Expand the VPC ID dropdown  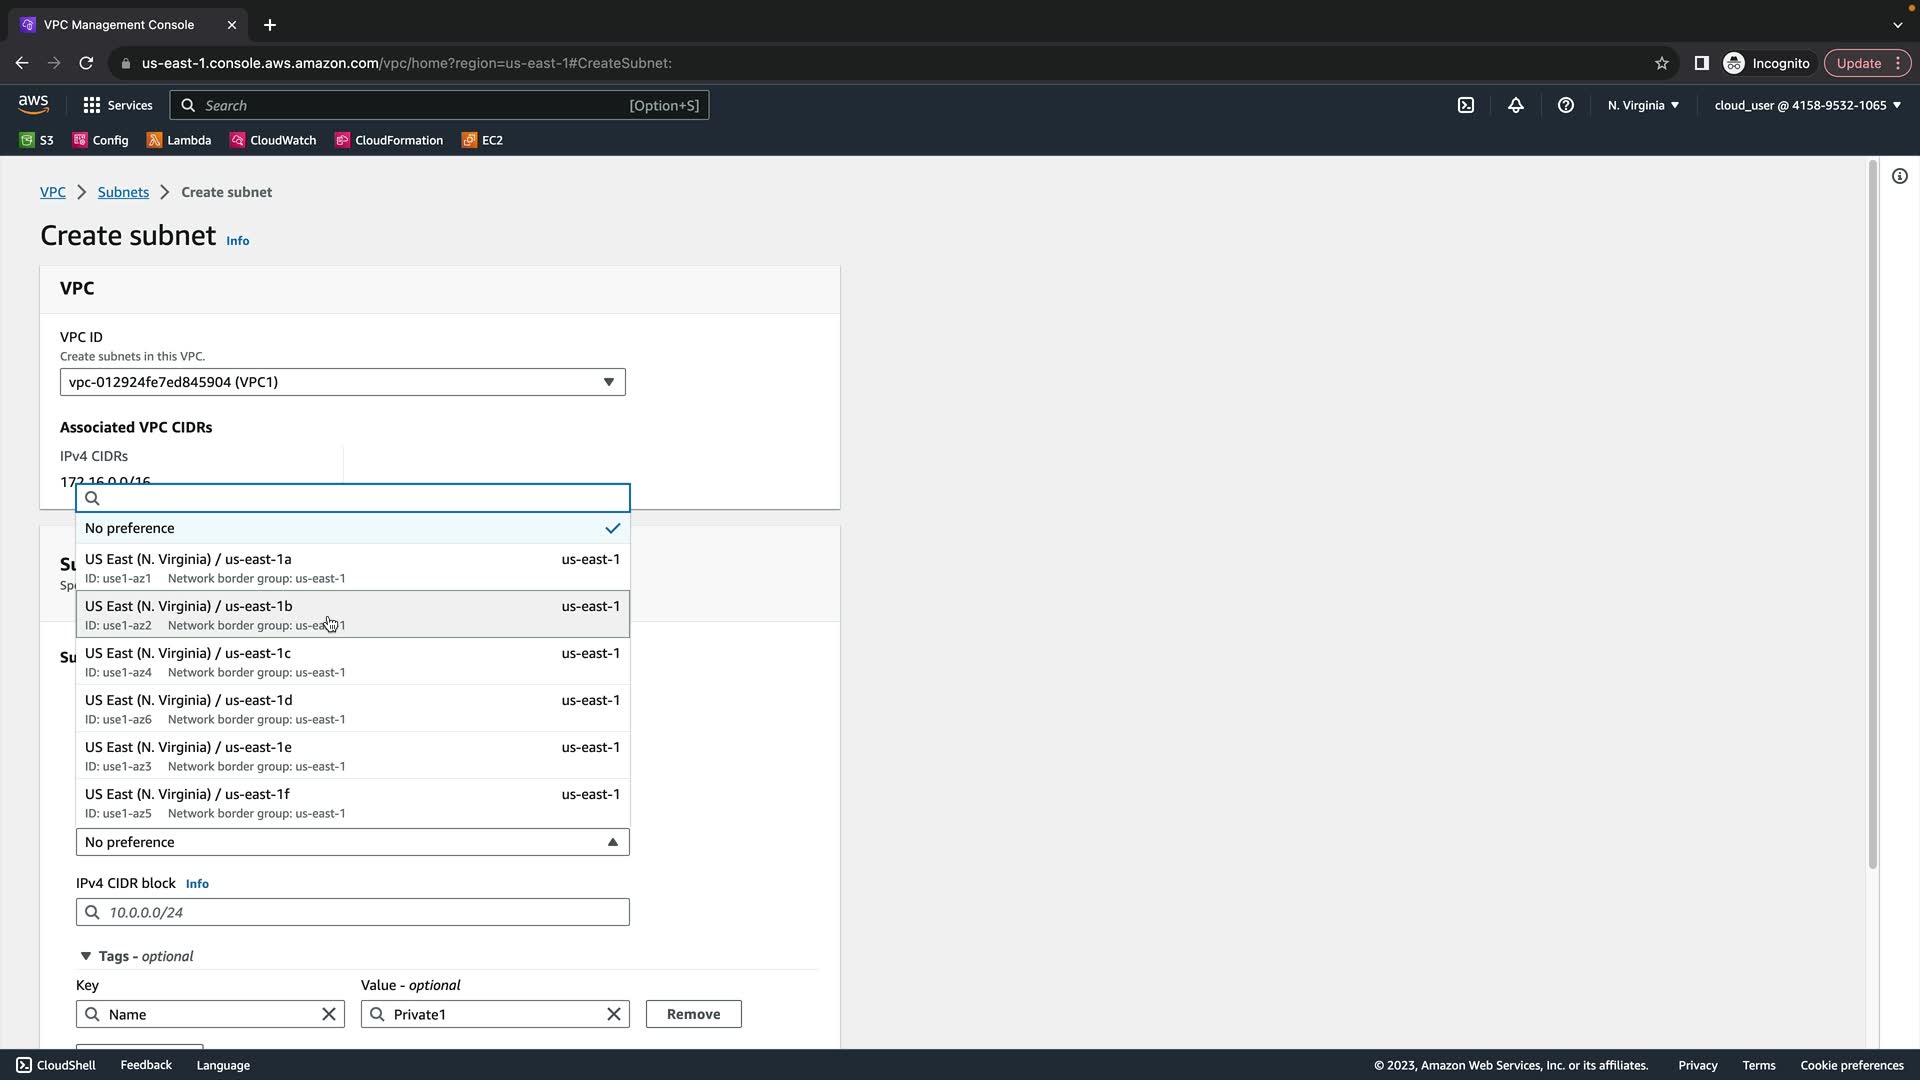coord(342,382)
